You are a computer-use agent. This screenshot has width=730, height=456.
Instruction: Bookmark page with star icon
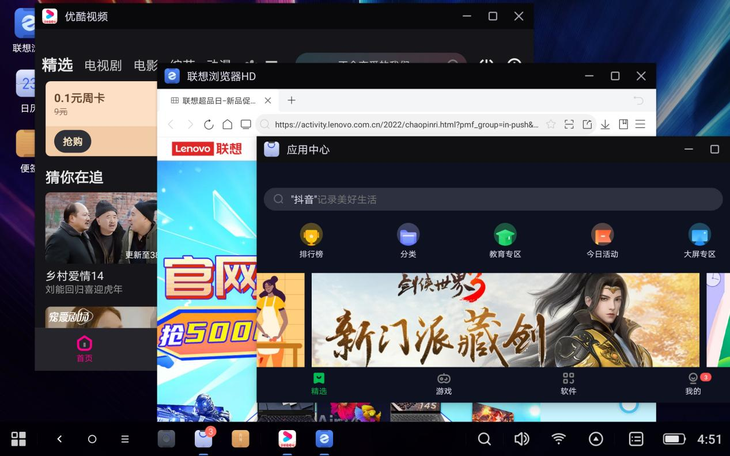pyautogui.click(x=550, y=125)
